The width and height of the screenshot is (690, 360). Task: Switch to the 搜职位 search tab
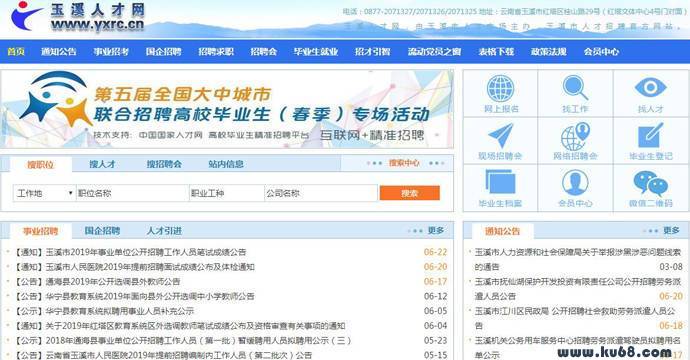tap(40, 165)
